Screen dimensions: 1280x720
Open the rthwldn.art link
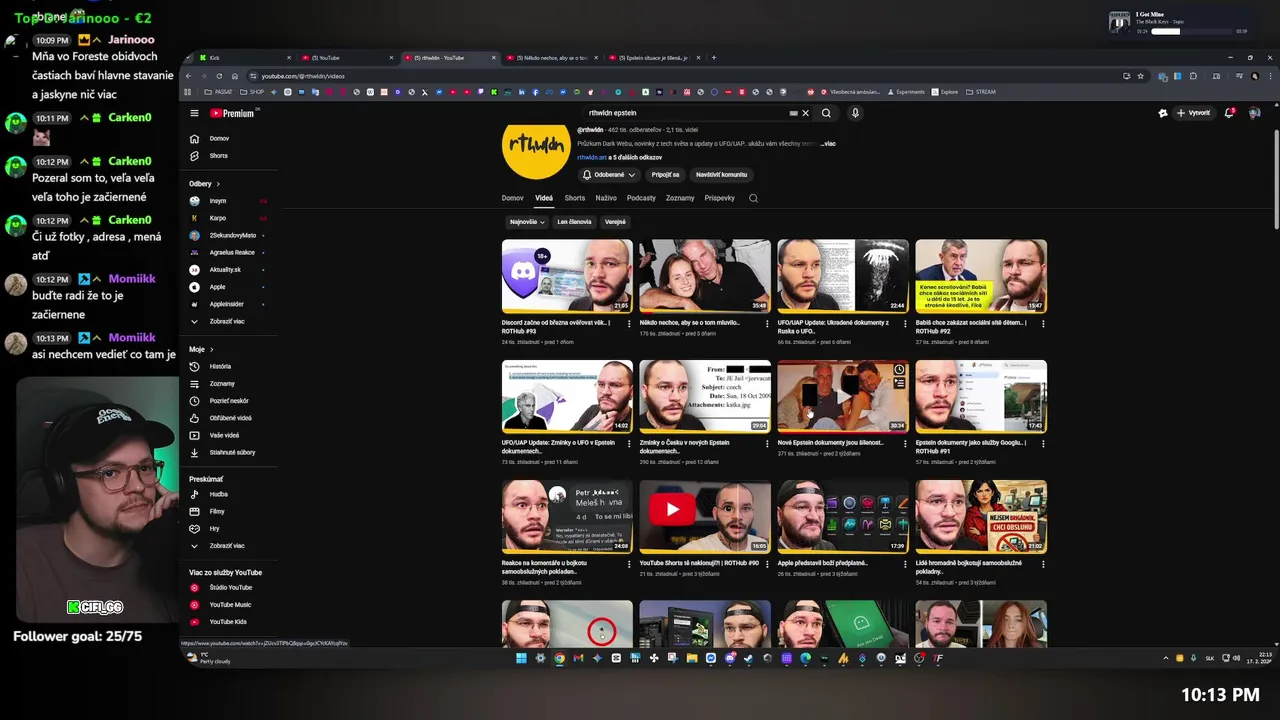pyautogui.click(x=591, y=158)
